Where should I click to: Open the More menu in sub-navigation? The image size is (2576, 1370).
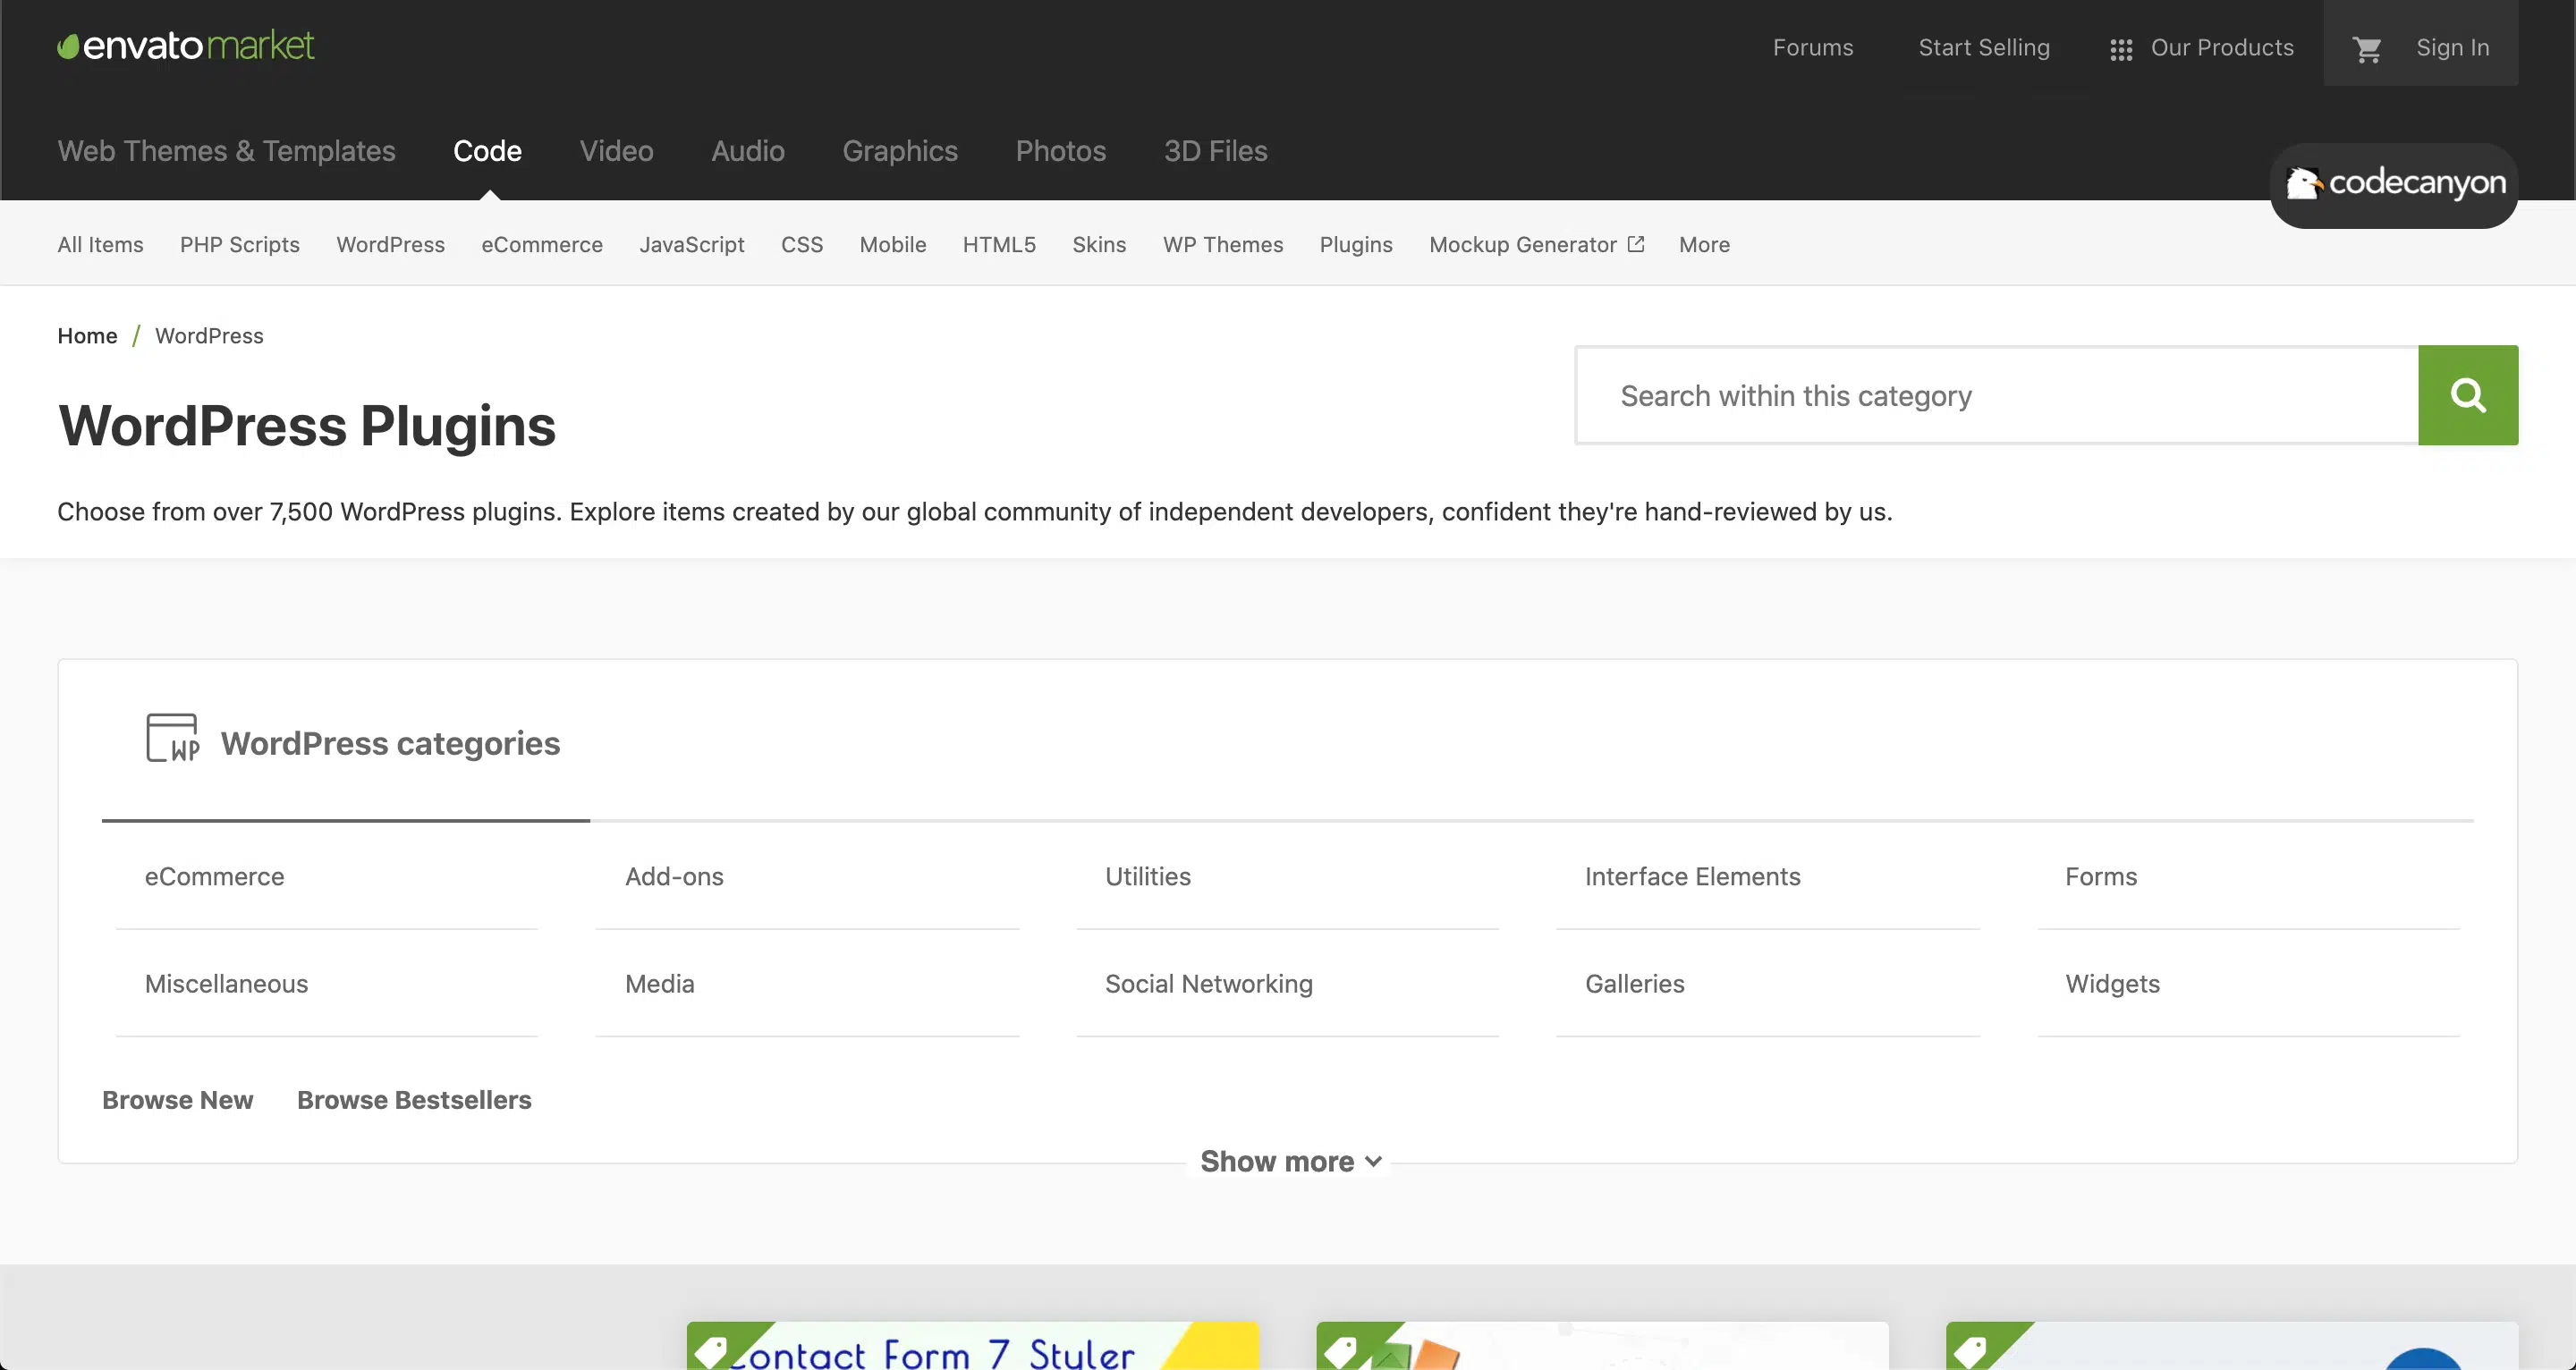click(x=1704, y=245)
